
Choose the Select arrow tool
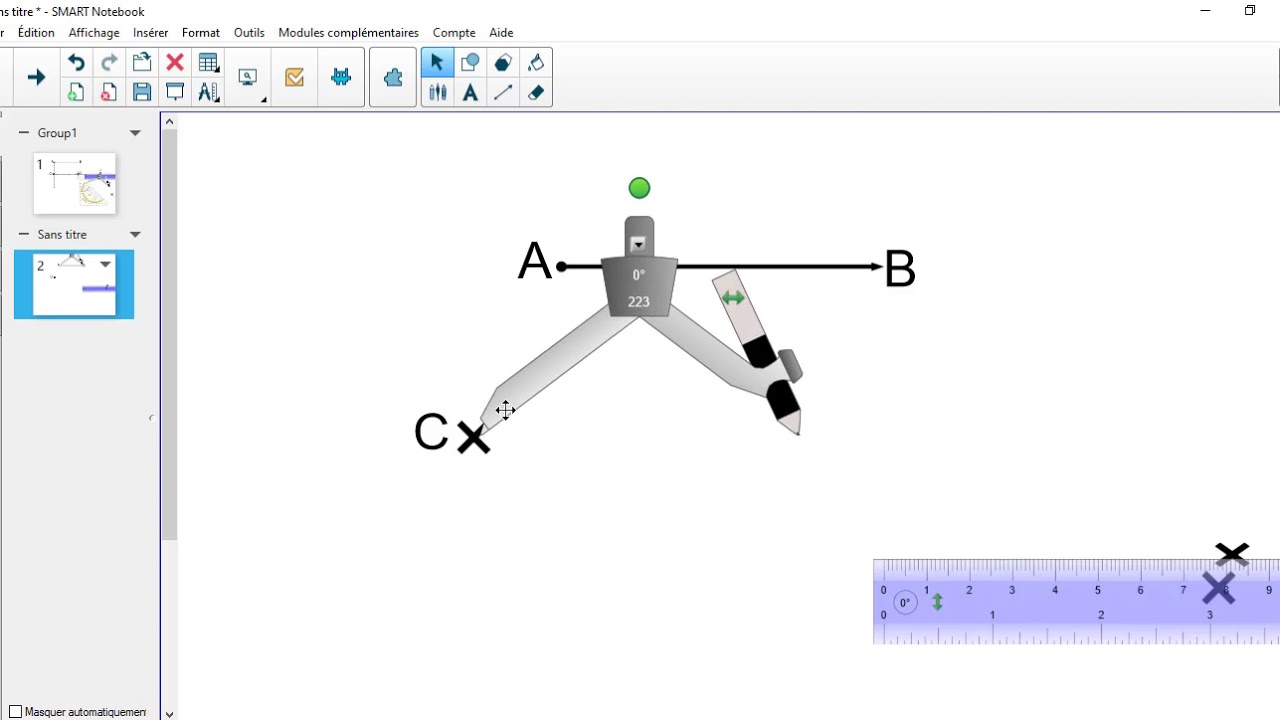(x=437, y=62)
